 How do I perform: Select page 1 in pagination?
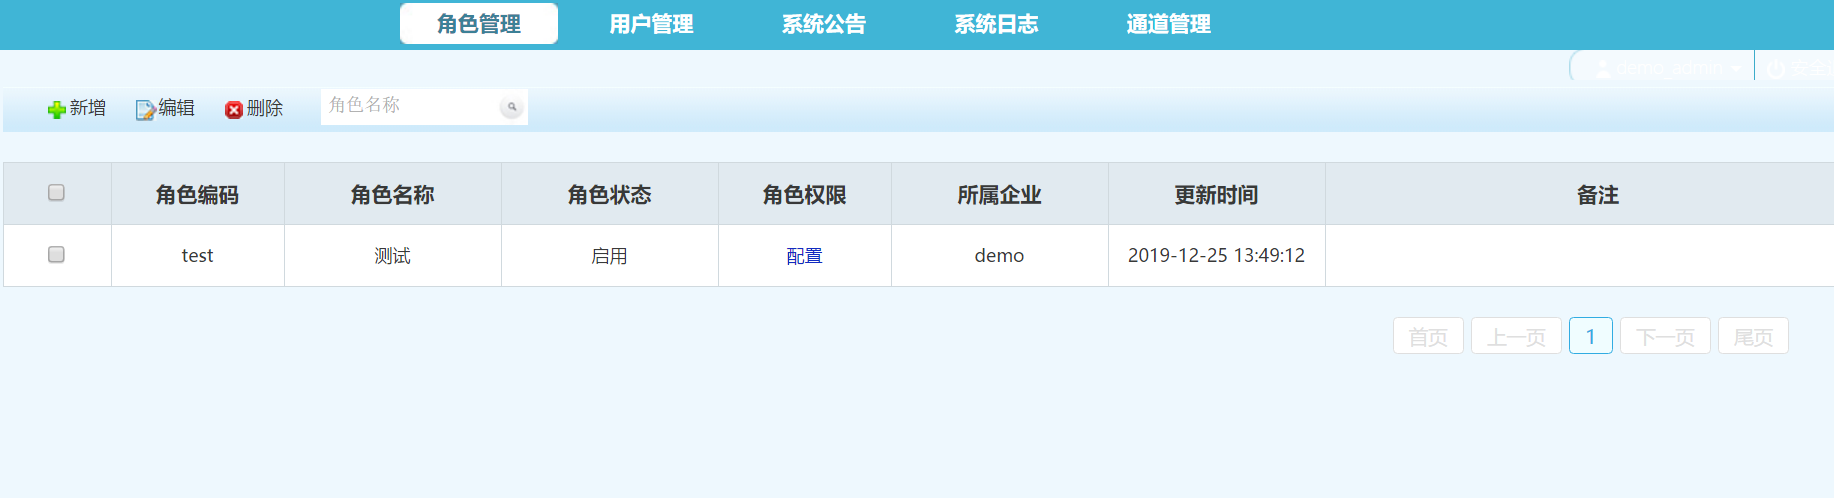[x=1590, y=336]
